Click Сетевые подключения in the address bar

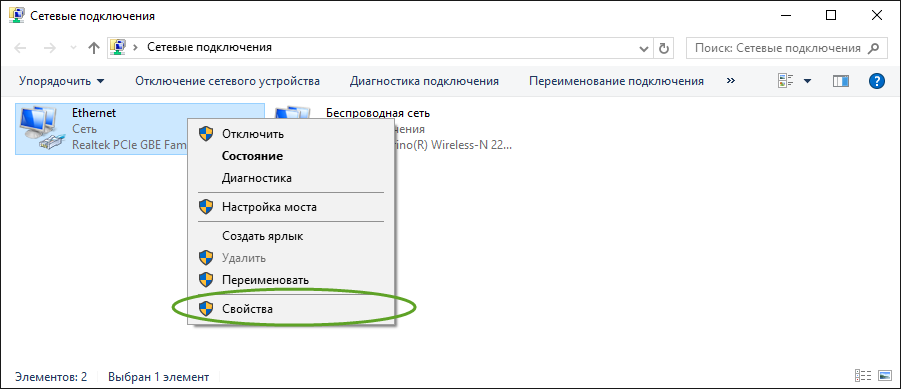209,48
